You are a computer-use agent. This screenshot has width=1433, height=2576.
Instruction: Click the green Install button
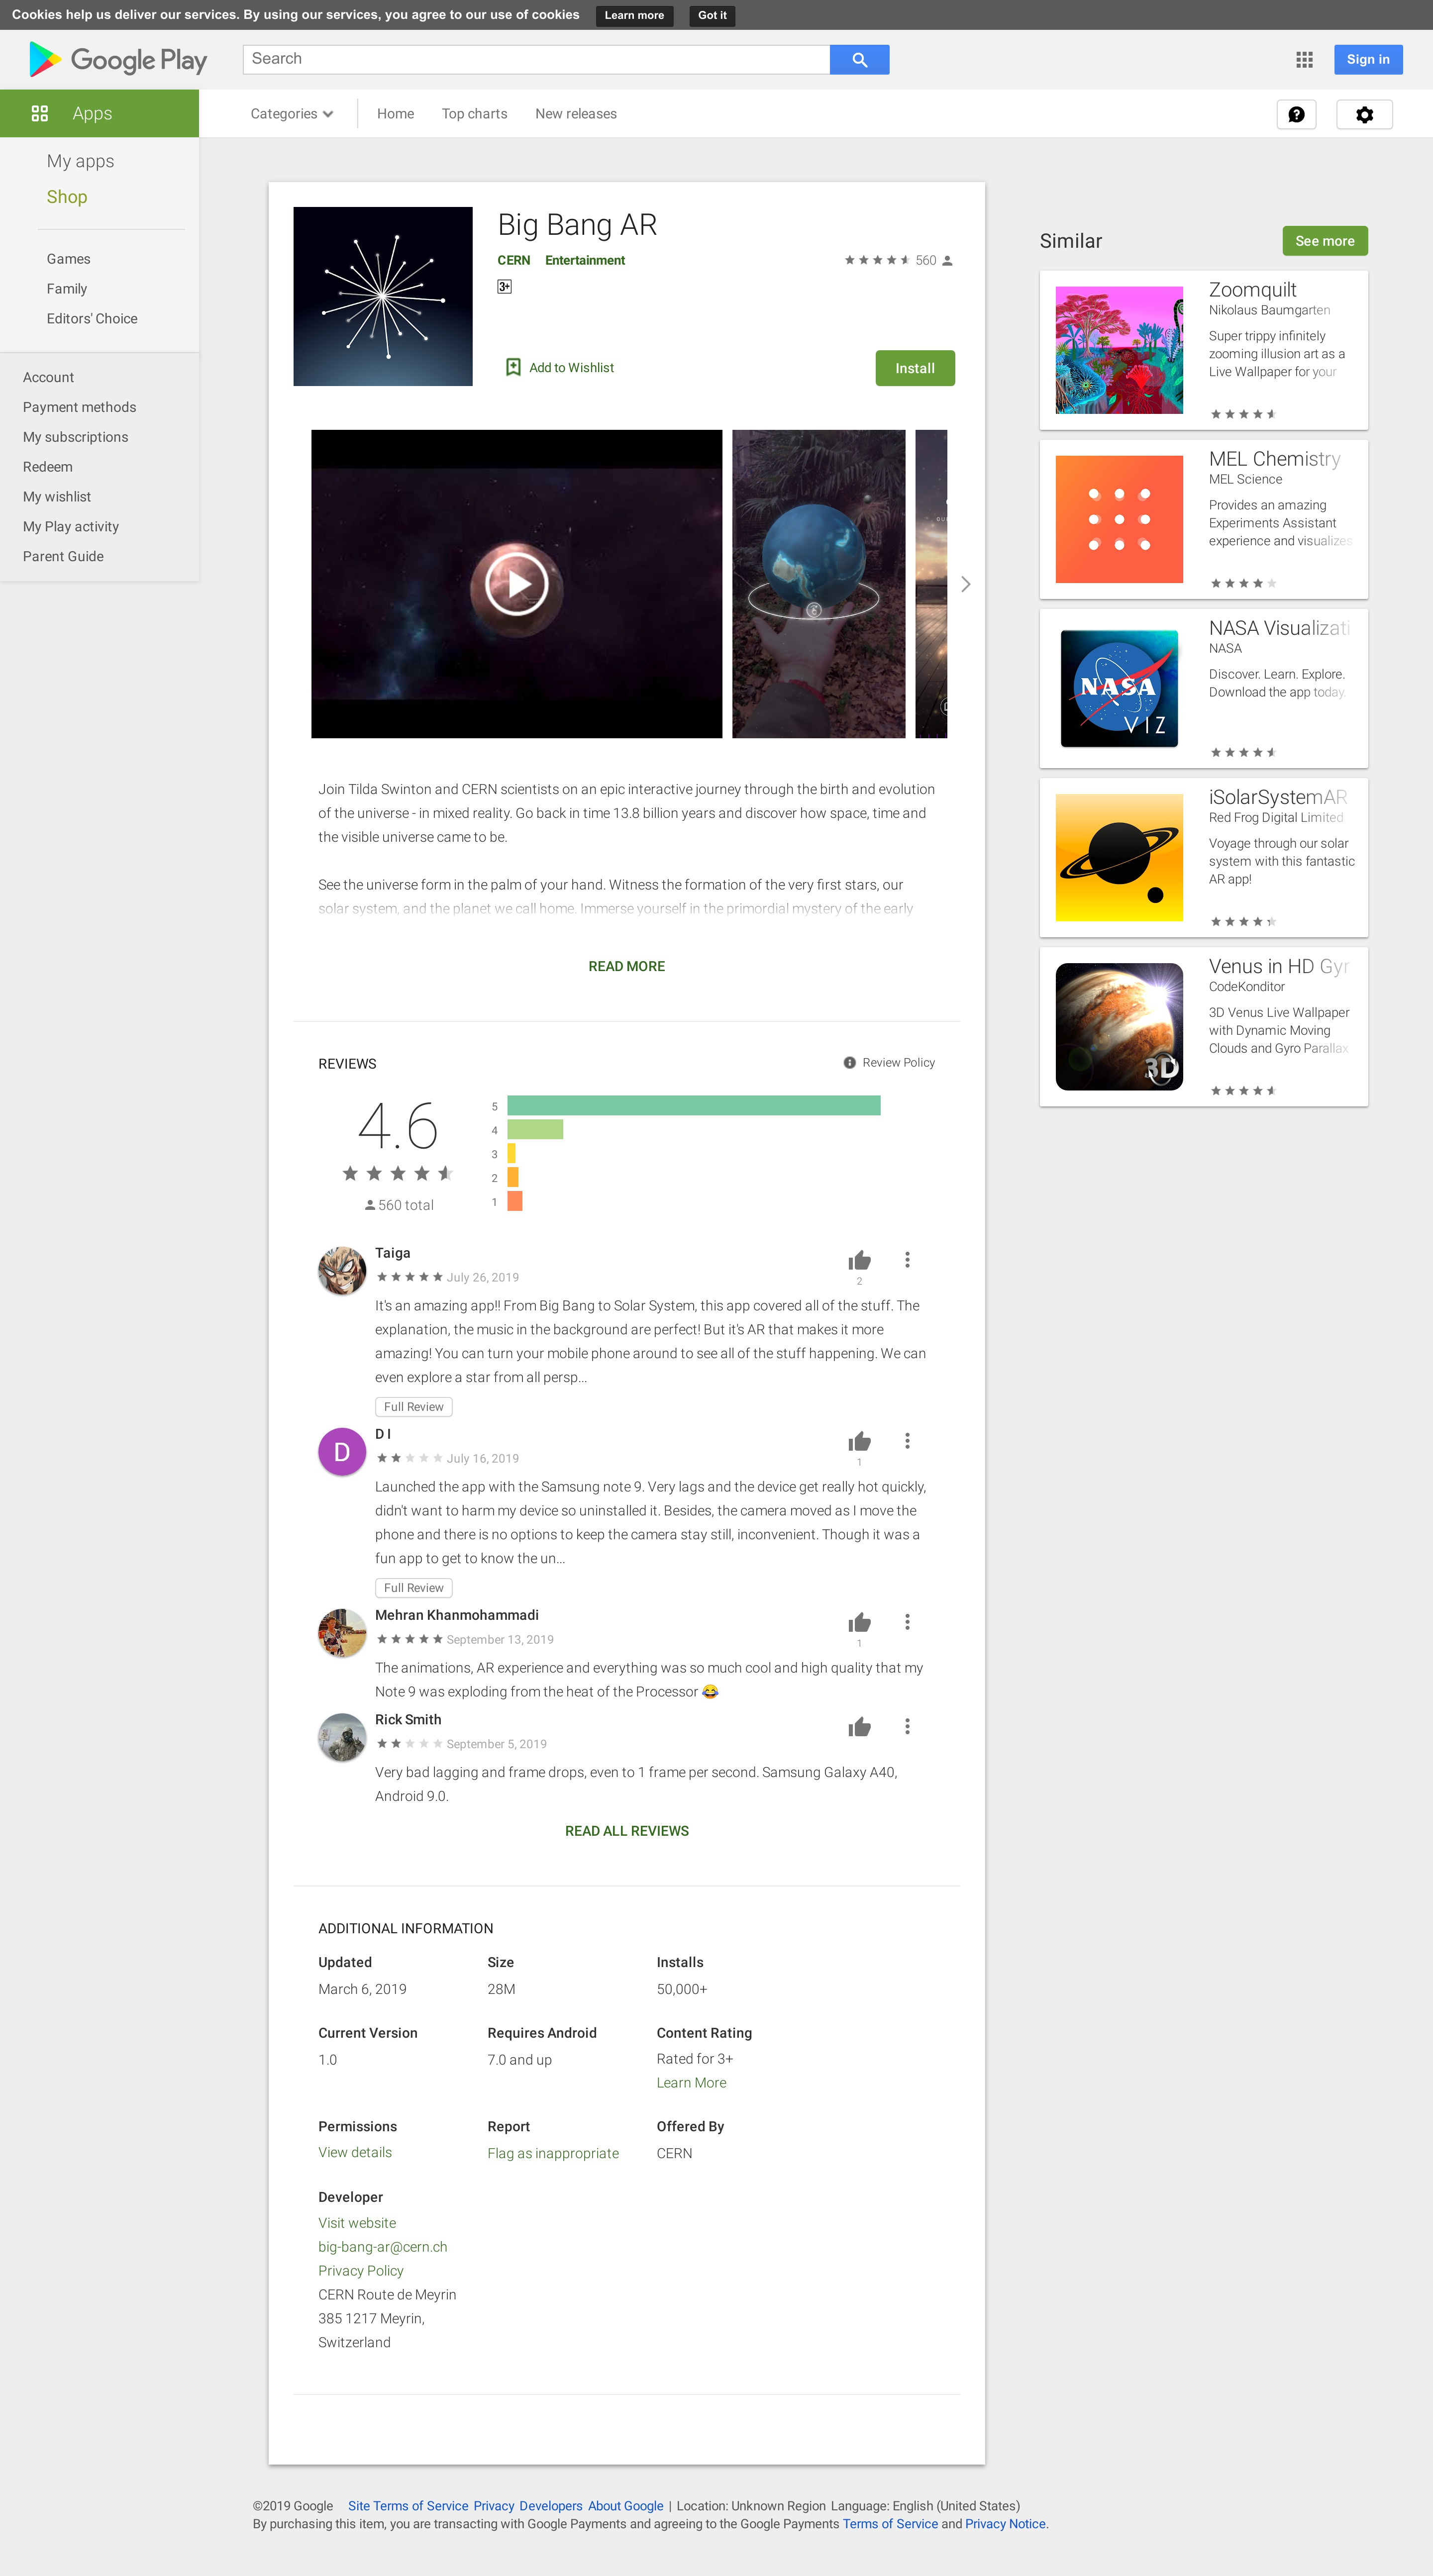point(915,368)
